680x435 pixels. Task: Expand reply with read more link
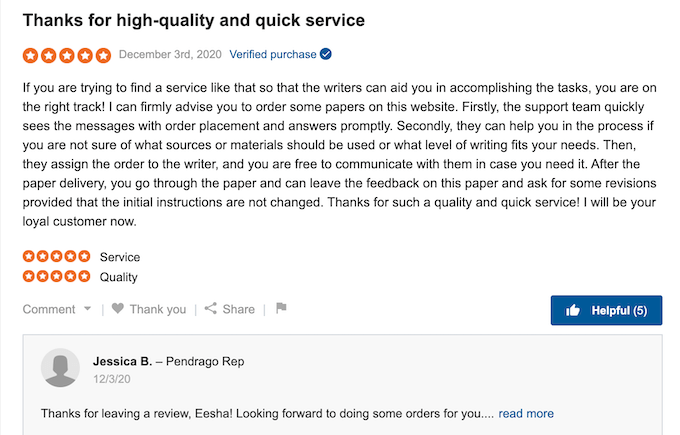pyautogui.click(x=526, y=413)
